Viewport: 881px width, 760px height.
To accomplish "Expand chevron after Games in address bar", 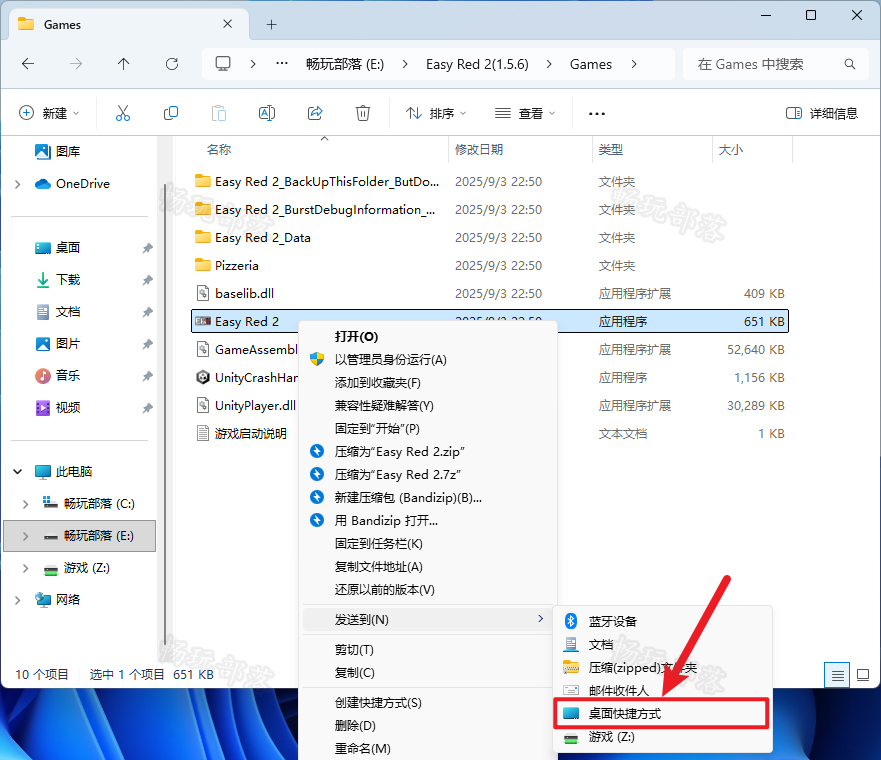I will tap(634, 64).
